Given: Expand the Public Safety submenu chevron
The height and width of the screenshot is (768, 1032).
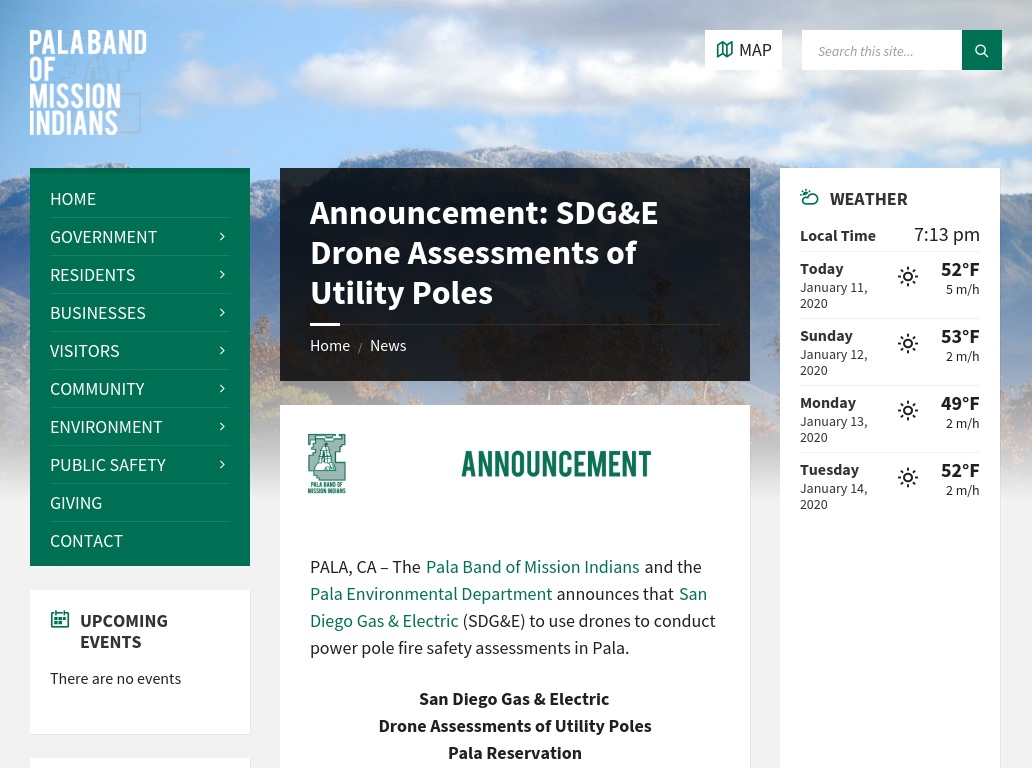Looking at the screenshot, I should (x=222, y=465).
